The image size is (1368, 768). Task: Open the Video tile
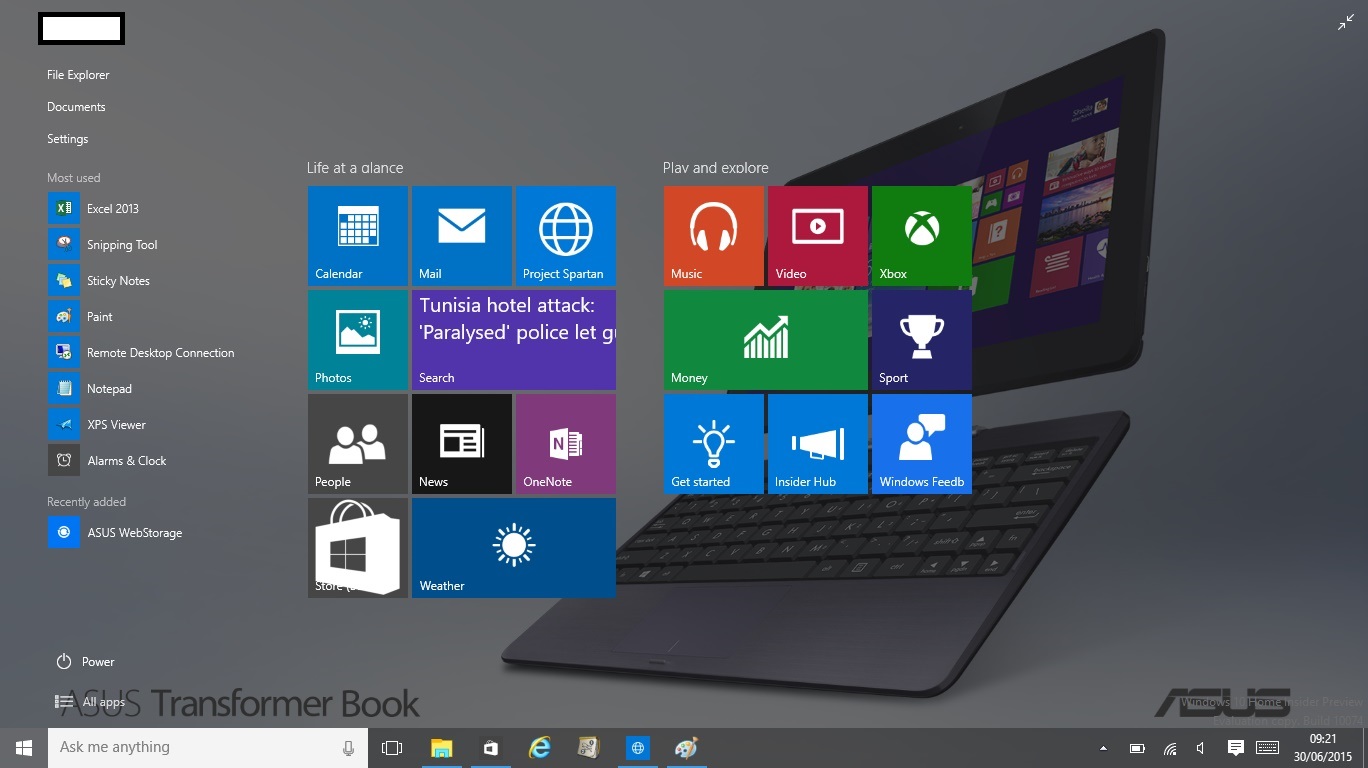818,236
